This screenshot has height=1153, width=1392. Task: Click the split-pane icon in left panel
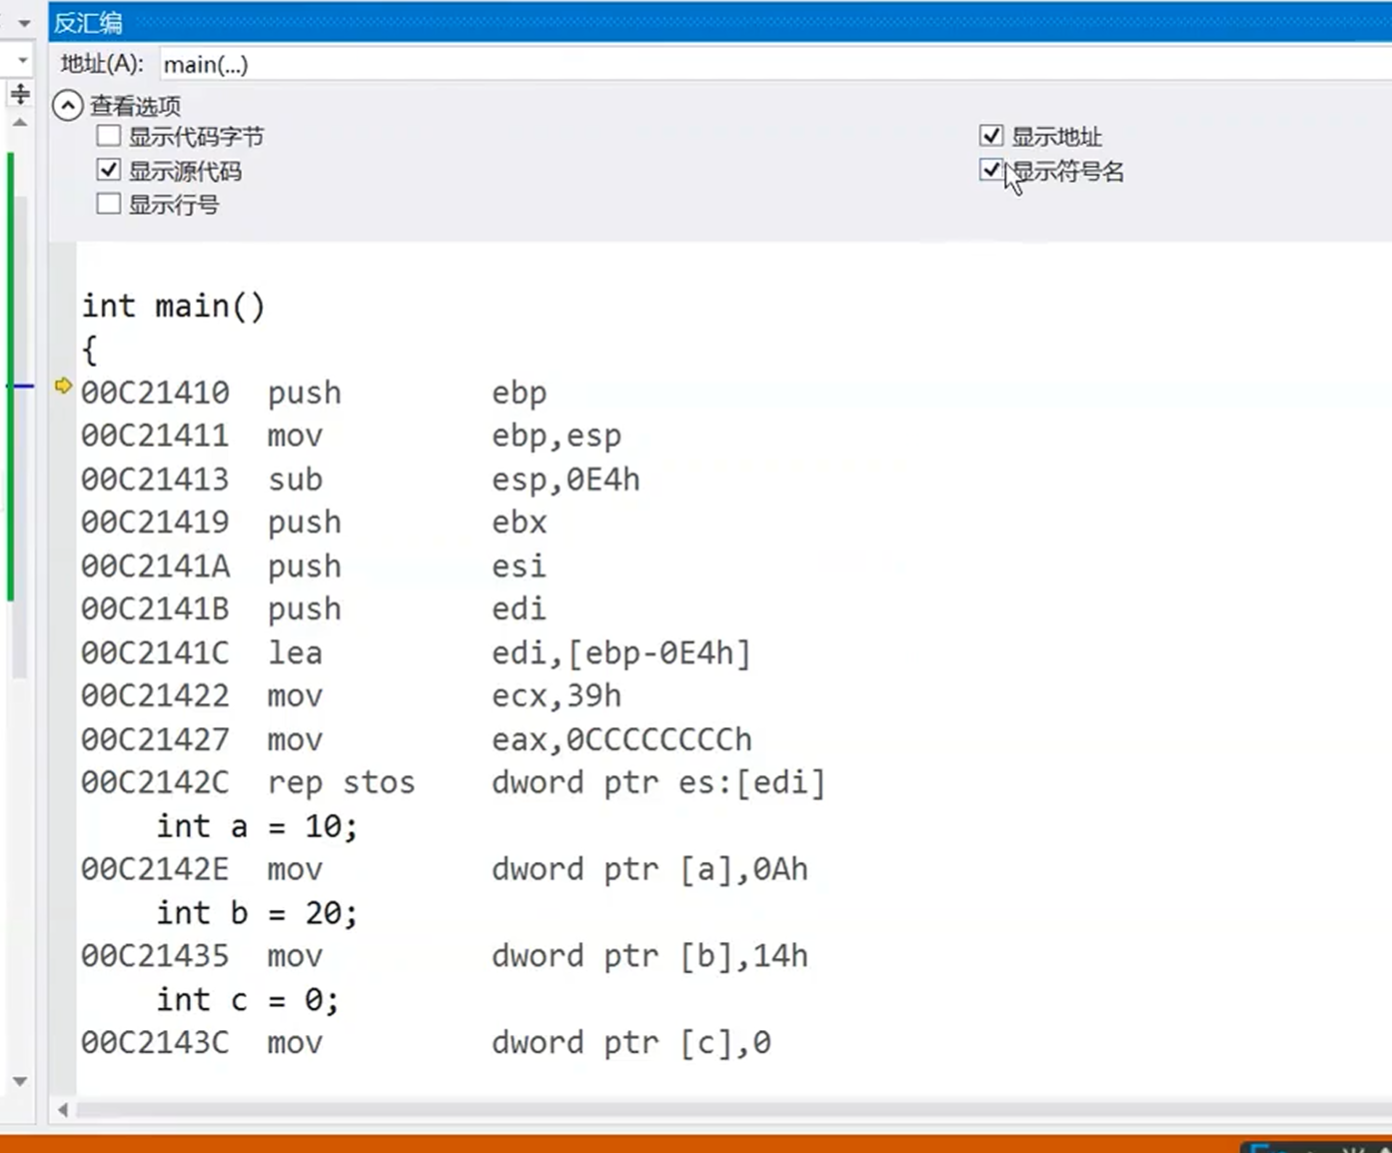(x=19, y=95)
